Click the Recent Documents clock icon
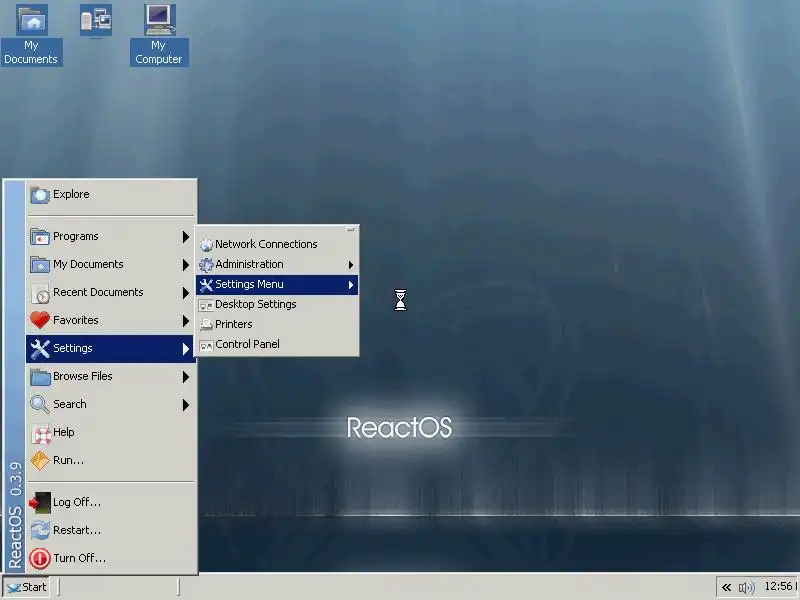The width and height of the screenshot is (800, 600). (x=40, y=293)
